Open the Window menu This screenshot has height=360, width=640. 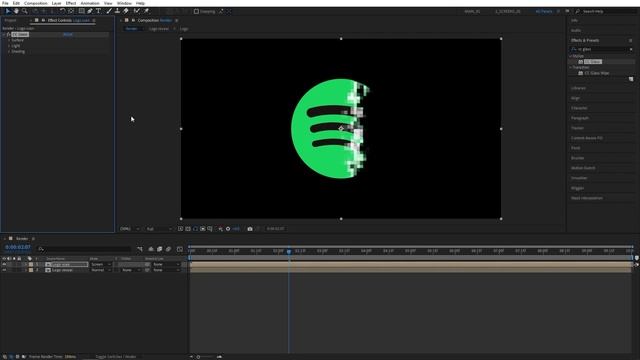pyautogui.click(x=124, y=3)
